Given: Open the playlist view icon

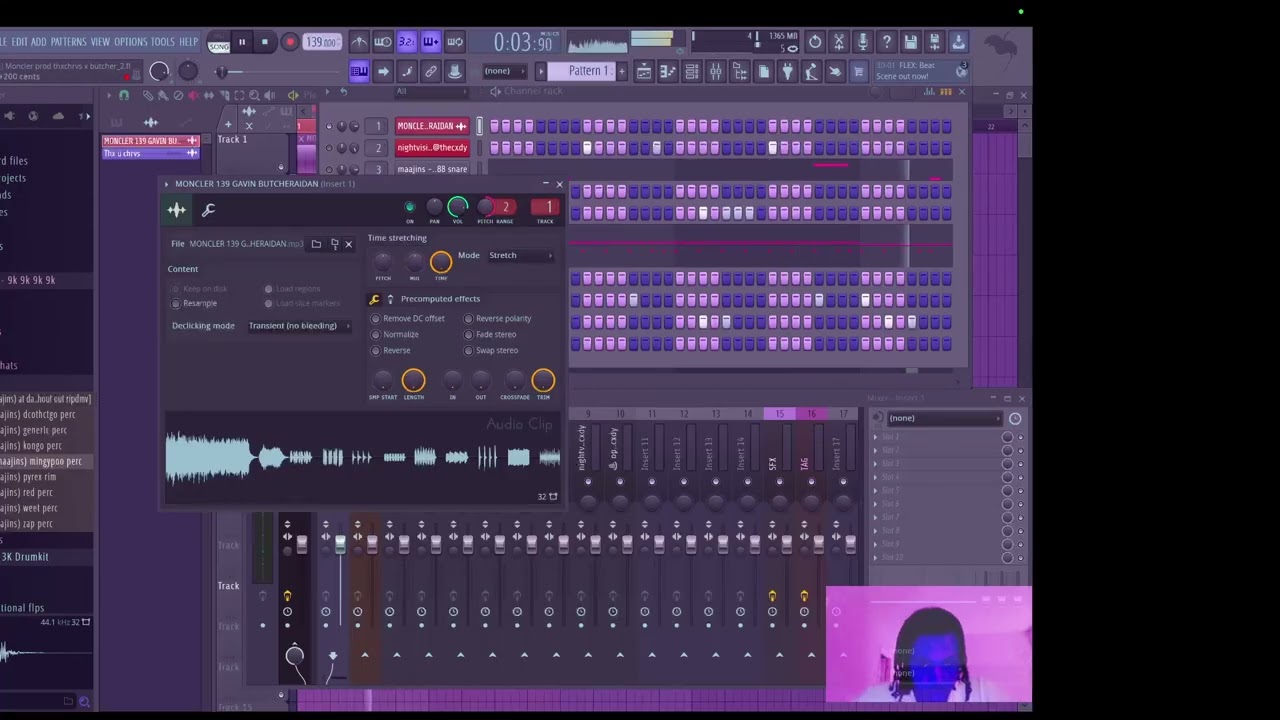Looking at the screenshot, I should point(644,72).
